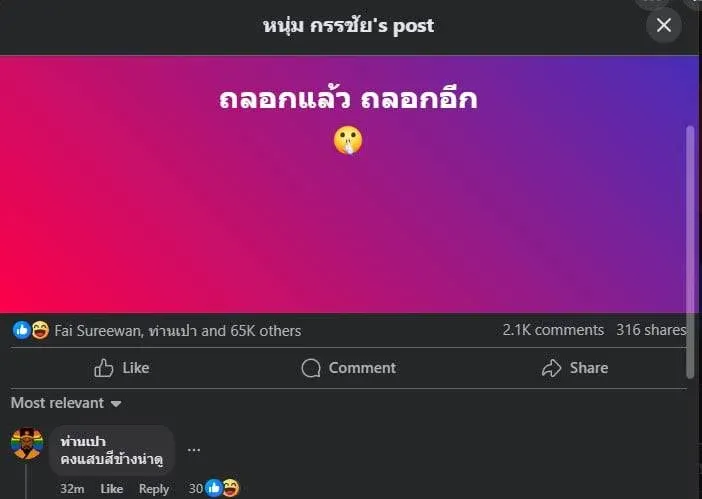Click the like reaction icon on ท่านเปา's comment
Image resolution: width=702 pixels, height=499 pixels.
click(214, 488)
